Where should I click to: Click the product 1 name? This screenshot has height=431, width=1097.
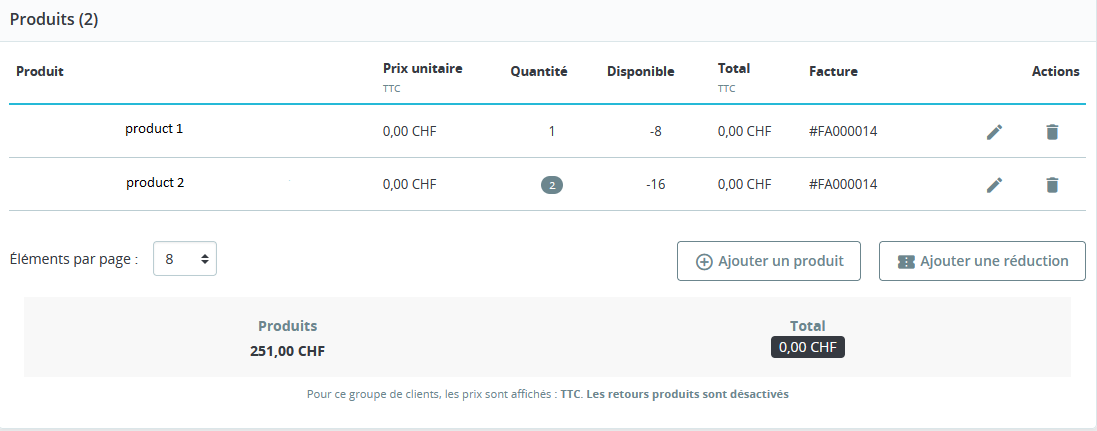coord(154,129)
